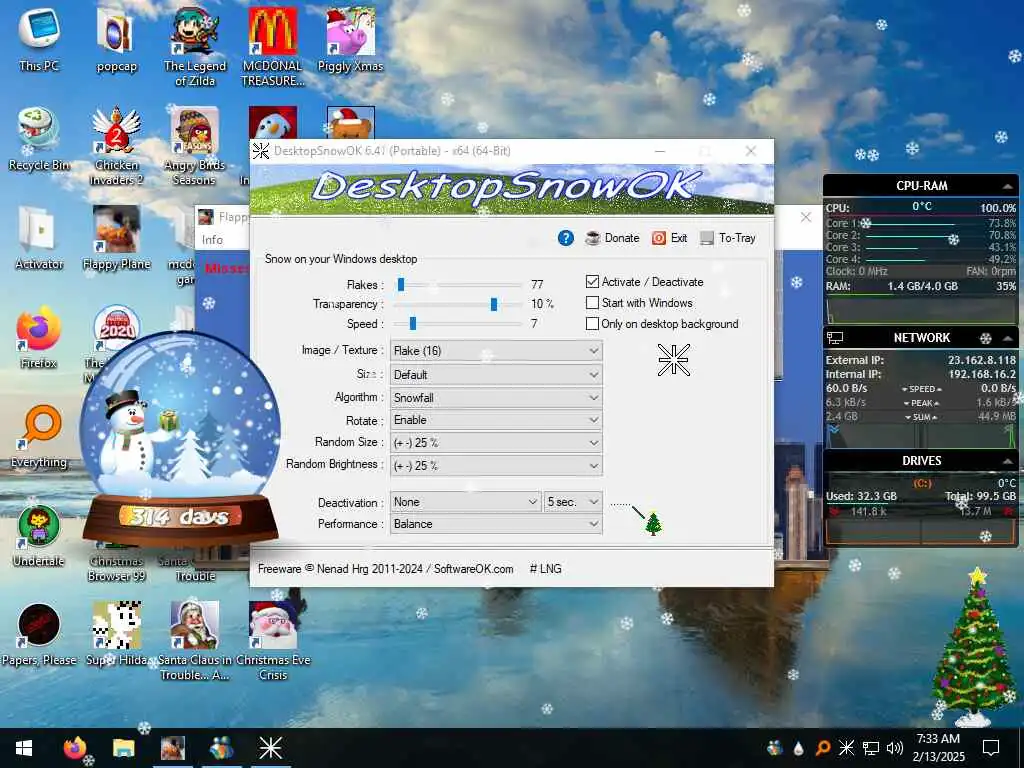
Task: Open the Deactivation dropdown showing None
Action: 465,502
